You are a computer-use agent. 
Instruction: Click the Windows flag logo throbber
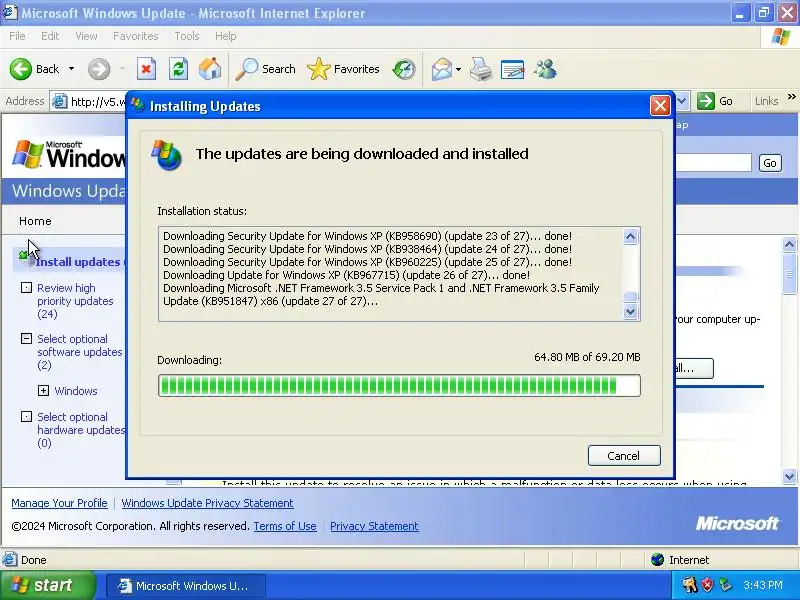click(x=780, y=37)
